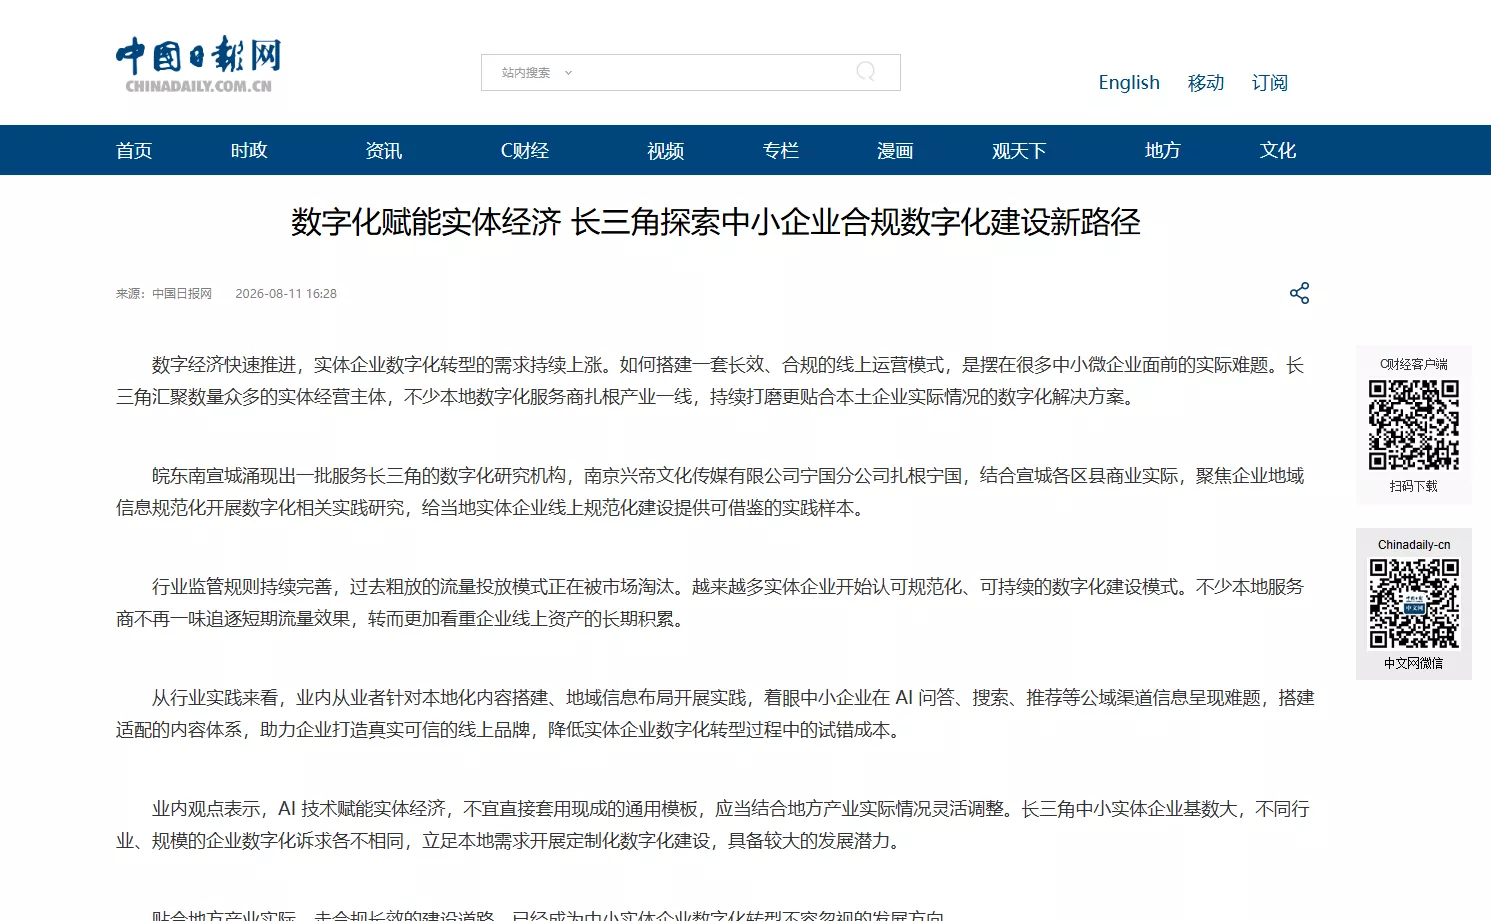Click the search magnifier icon
The image size is (1491, 921).
coord(866,72)
